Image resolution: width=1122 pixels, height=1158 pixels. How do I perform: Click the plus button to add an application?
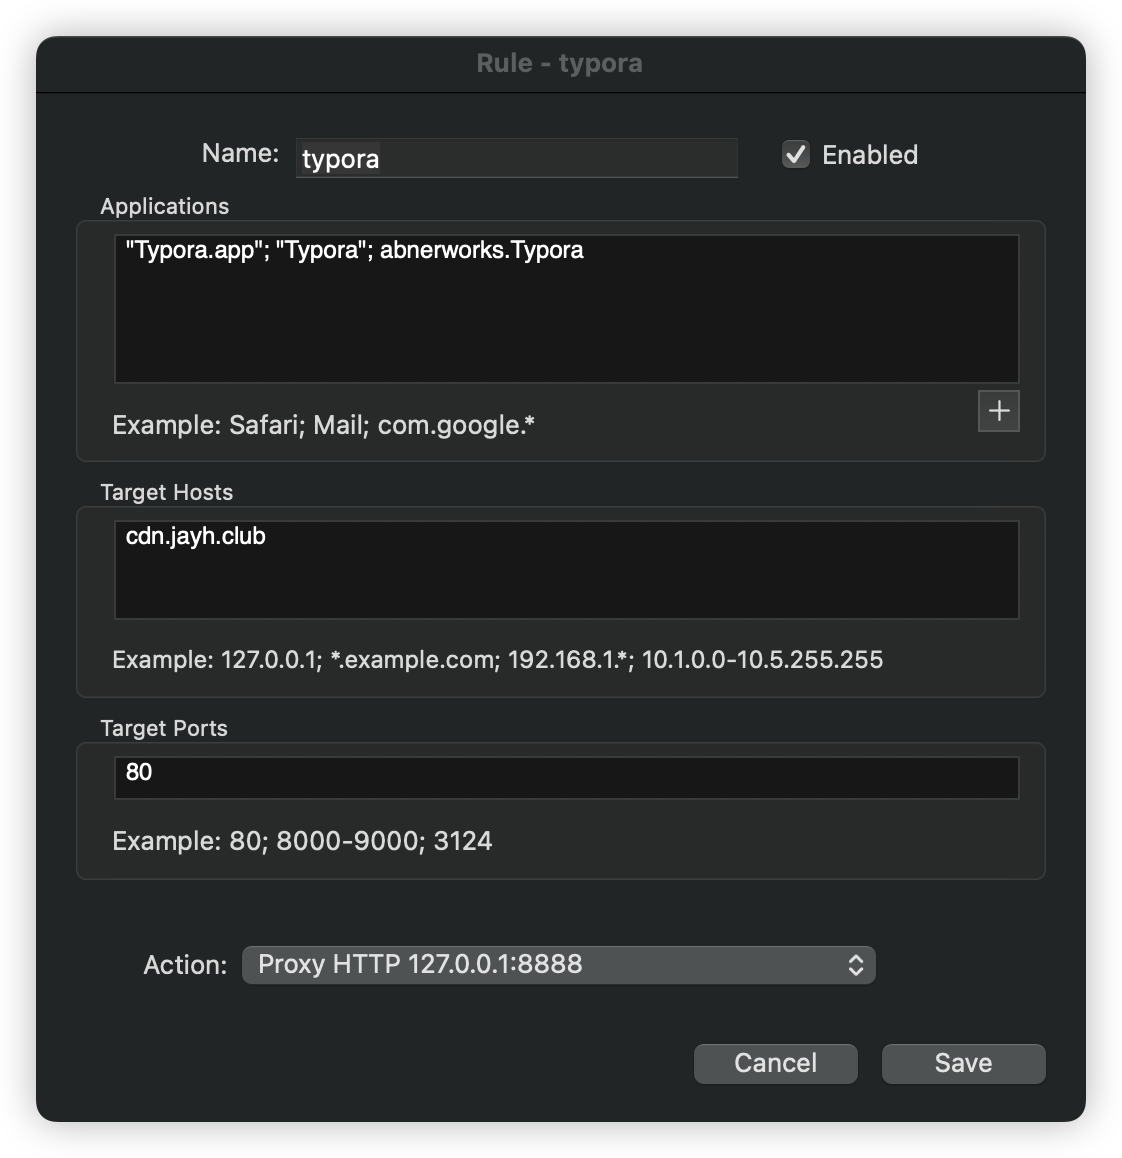pos(998,411)
